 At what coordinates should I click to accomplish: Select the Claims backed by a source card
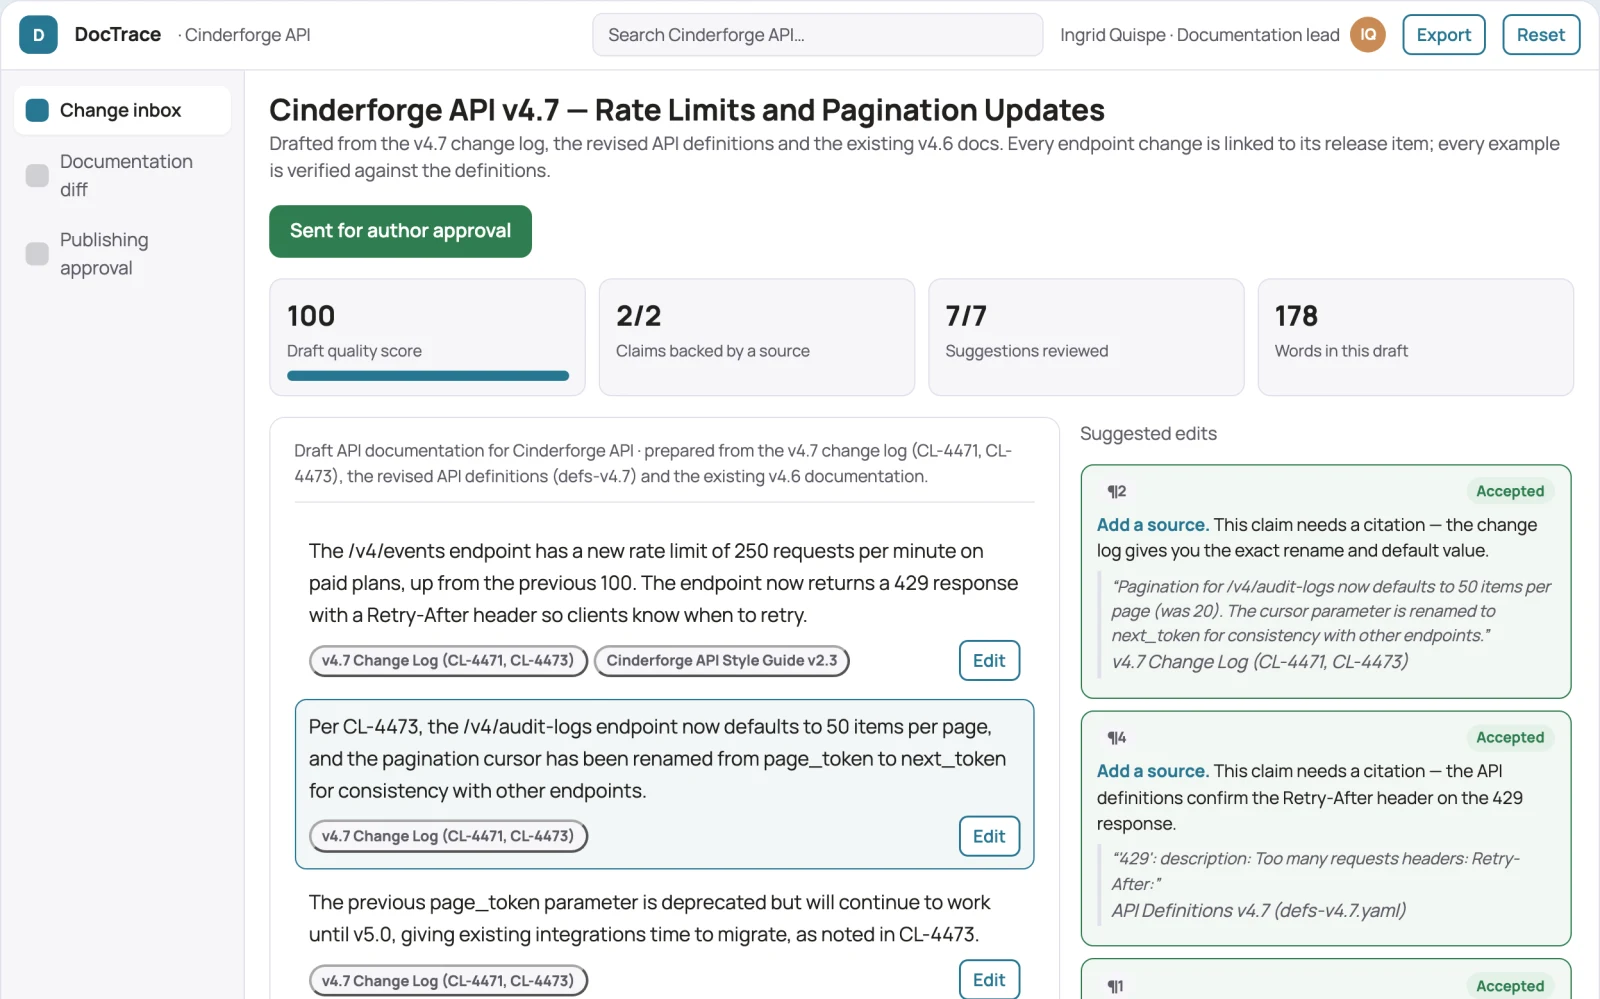(757, 337)
